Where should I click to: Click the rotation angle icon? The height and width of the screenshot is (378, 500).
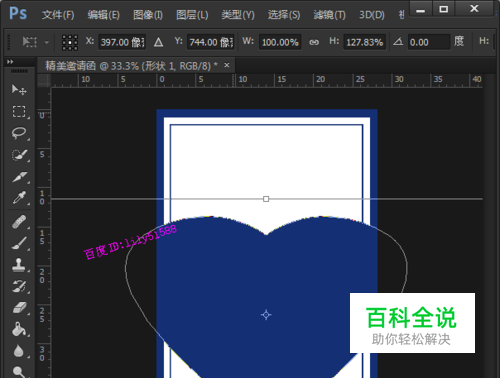pos(398,42)
